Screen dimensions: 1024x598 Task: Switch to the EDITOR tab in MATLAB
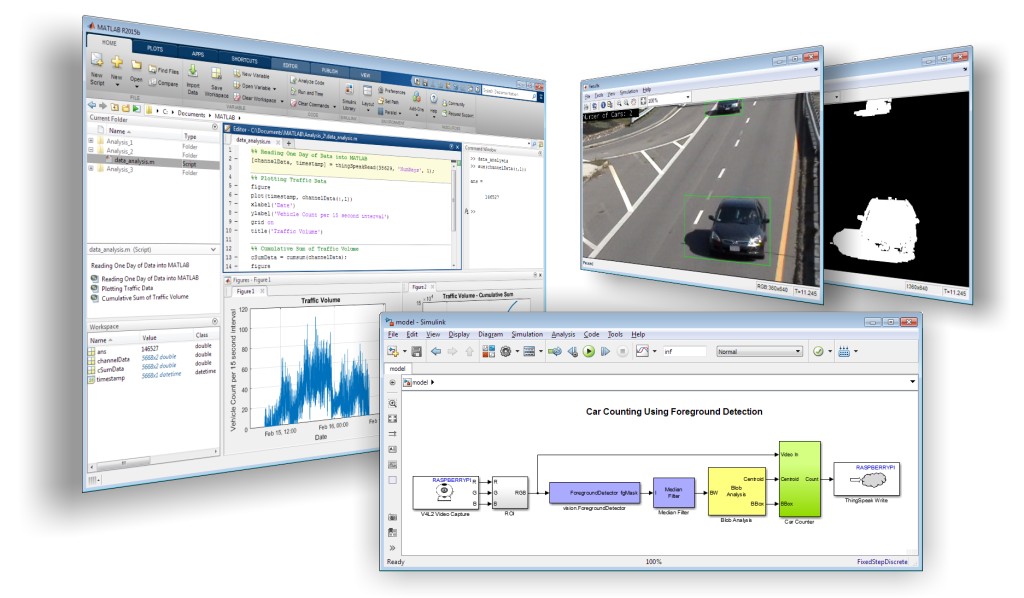pyautogui.click(x=291, y=65)
